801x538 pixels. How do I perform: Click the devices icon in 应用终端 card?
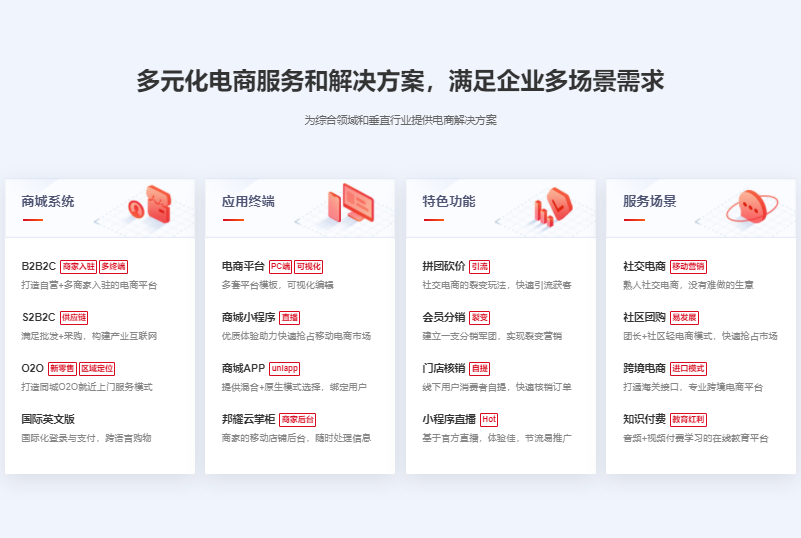pos(350,204)
